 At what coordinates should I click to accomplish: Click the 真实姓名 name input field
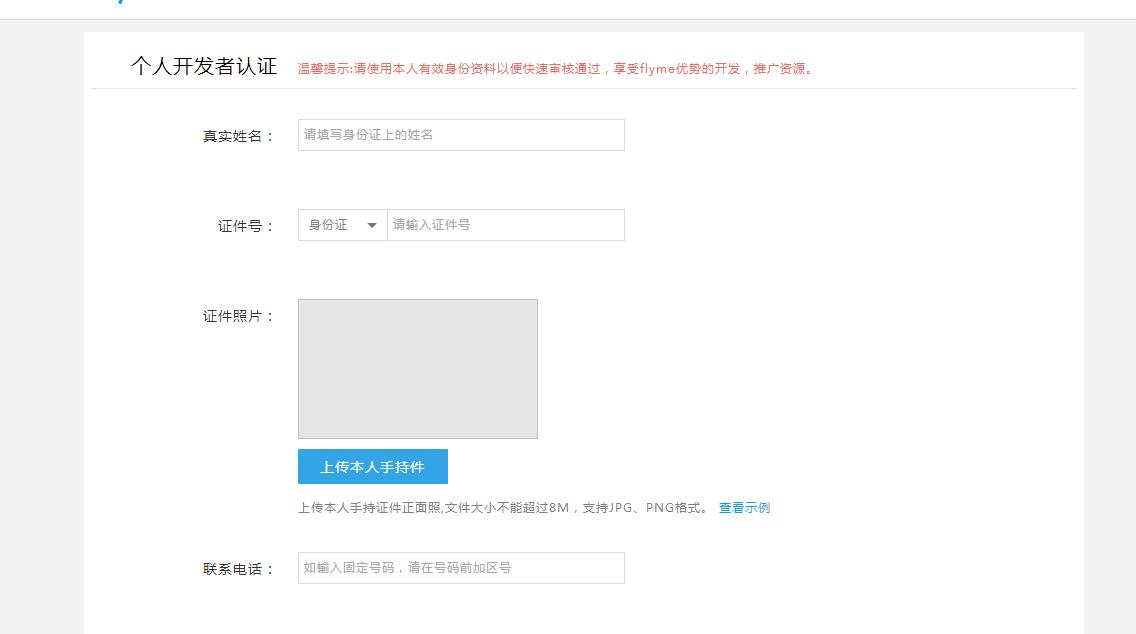click(x=460, y=134)
